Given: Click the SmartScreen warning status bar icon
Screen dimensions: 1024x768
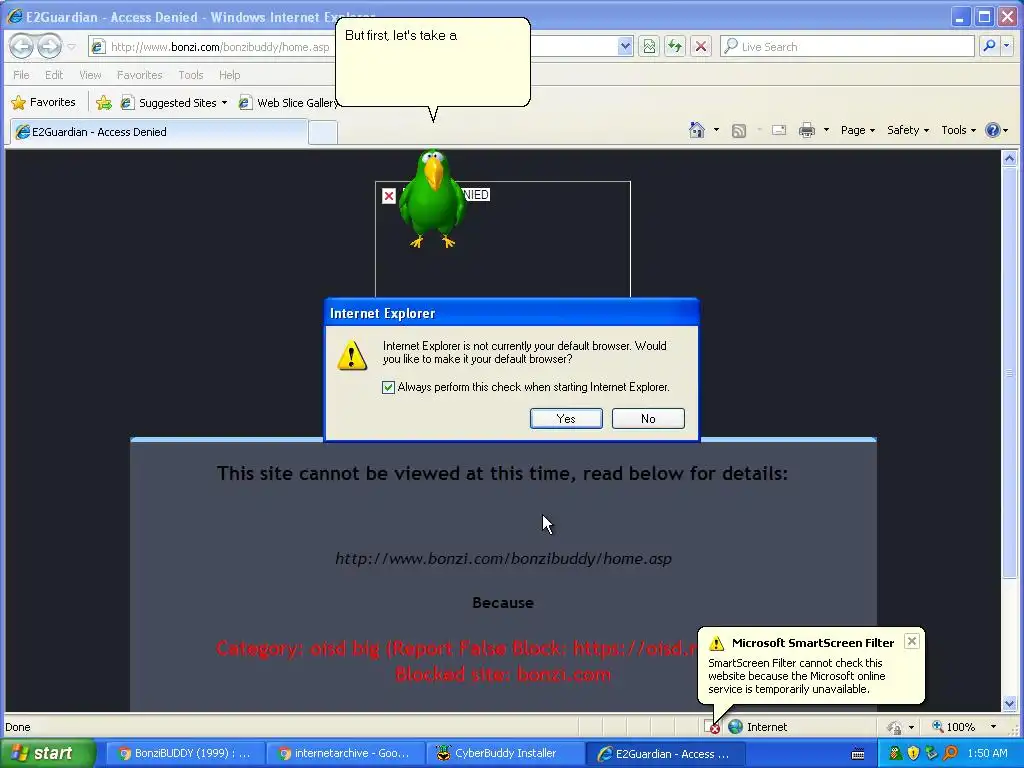Looking at the screenshot, I should point(712,727).
